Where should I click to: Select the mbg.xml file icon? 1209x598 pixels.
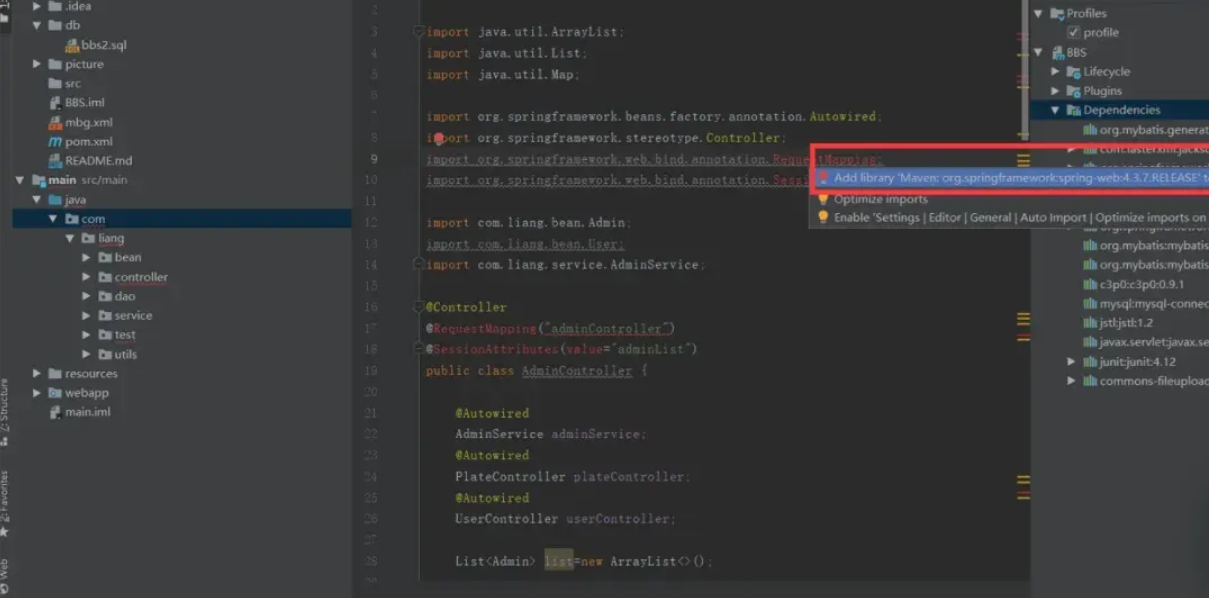(x=56, y=123)
